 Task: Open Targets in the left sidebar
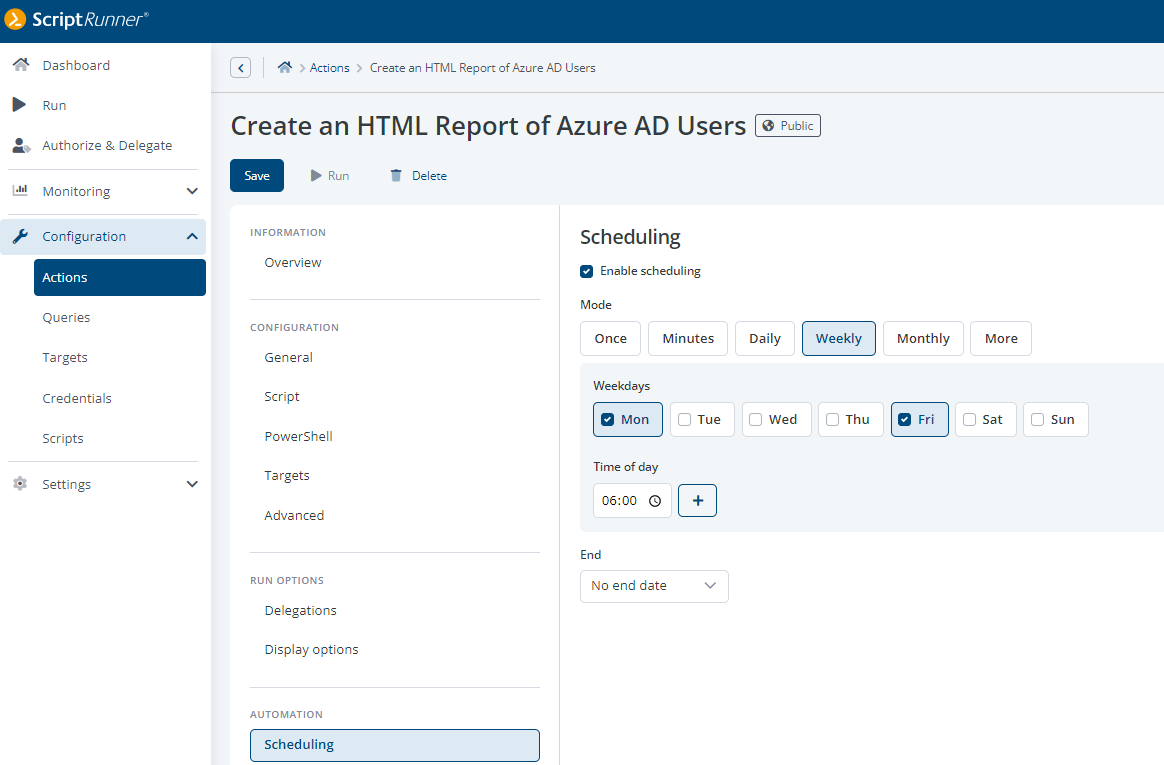(65, 358)
